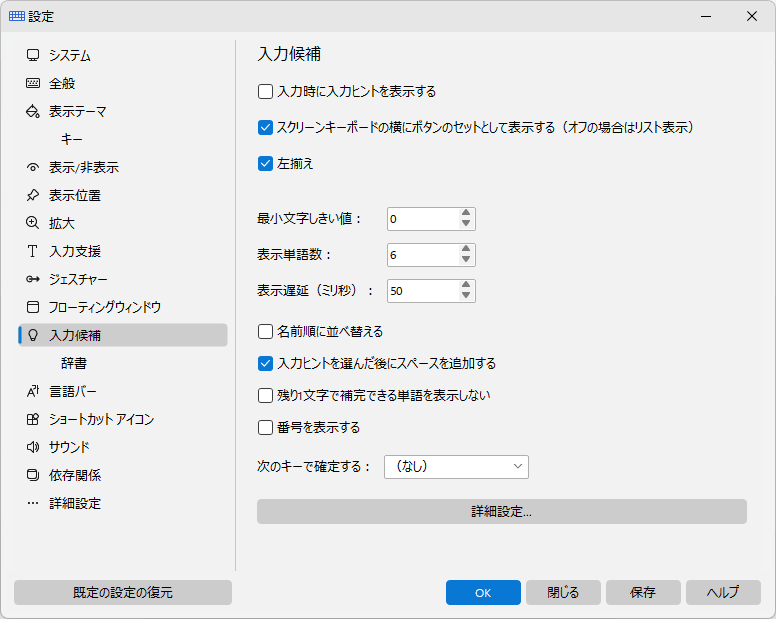Click the language icon beside 言語バー
Screen dimensions: 776x619
tap(33, 391)
